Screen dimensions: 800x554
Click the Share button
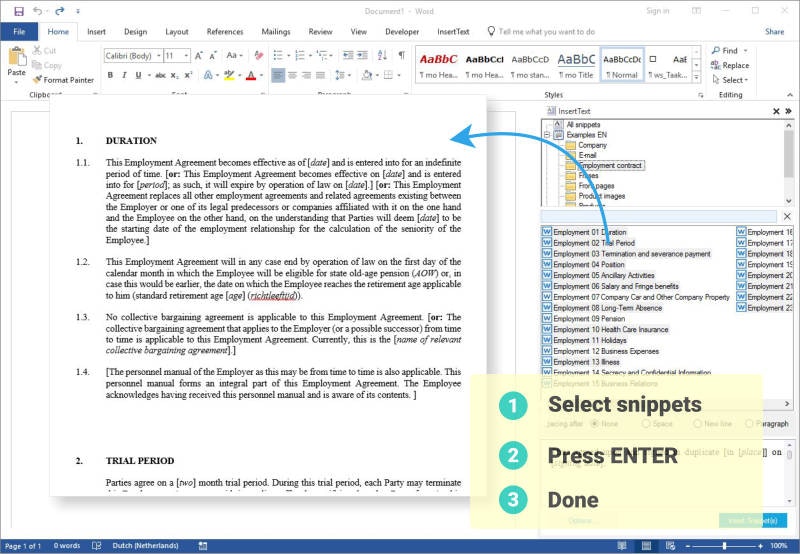[774, 32]
